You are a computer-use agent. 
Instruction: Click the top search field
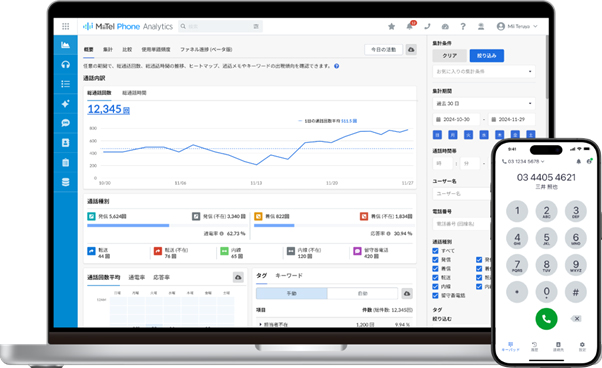pos(220,26)
